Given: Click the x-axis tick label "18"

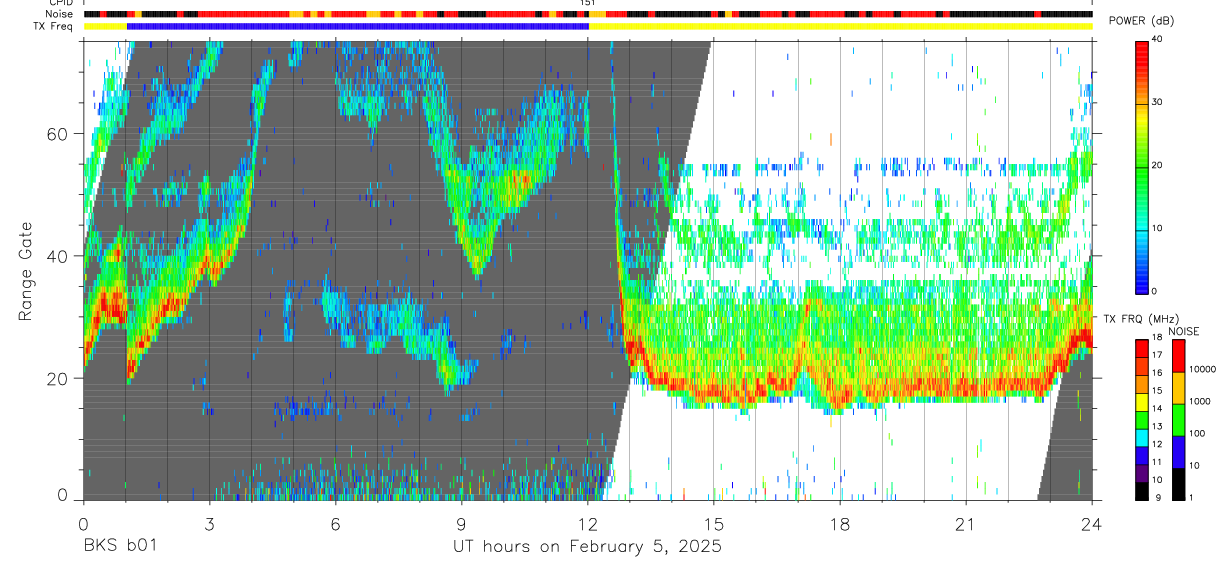Looking at the screenshot, I should pos(840,523).
